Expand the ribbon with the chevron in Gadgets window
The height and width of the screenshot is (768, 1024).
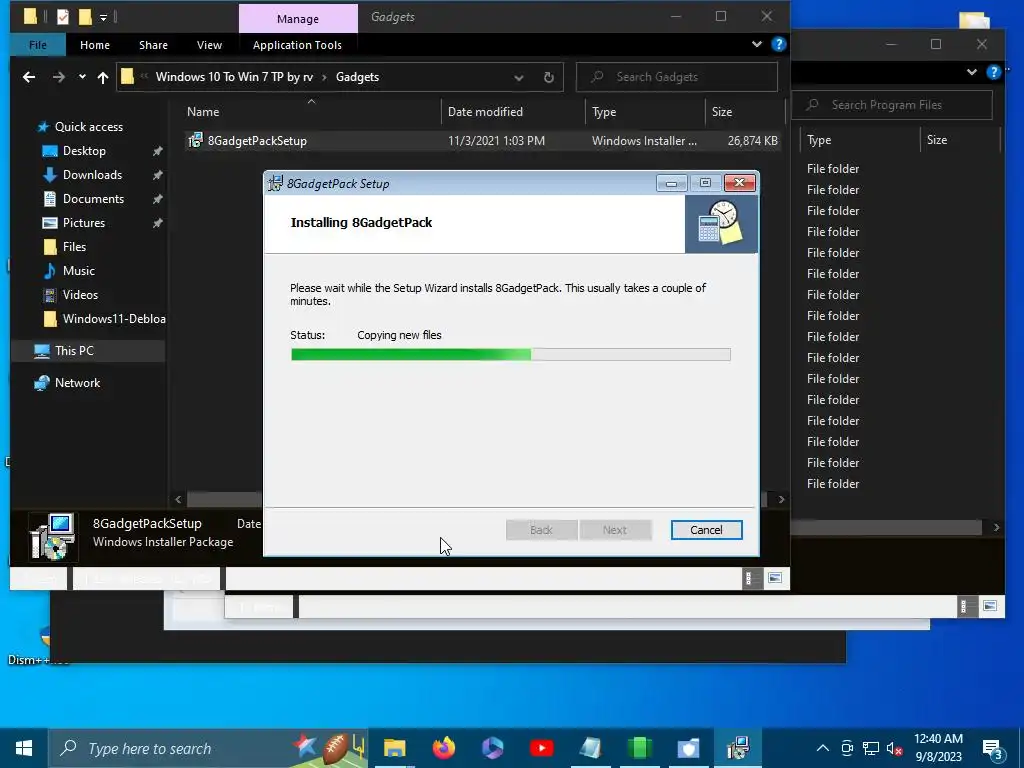pos(757,44)
